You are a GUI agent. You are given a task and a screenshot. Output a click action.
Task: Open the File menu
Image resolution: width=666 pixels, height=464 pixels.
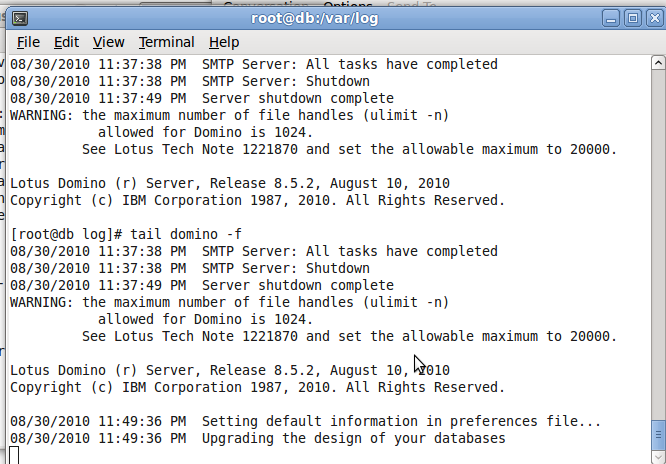[x=28, y=42]
